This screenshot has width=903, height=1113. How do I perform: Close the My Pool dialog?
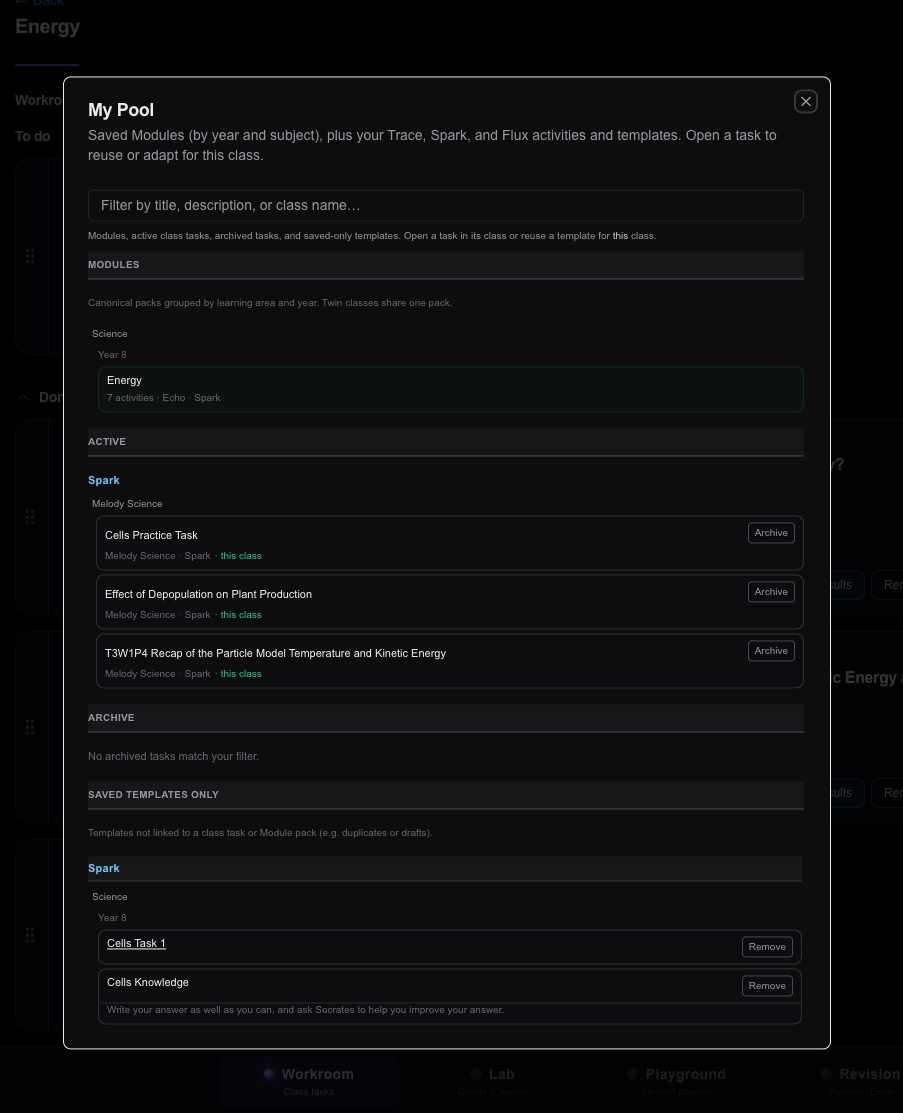click(806, 102)
